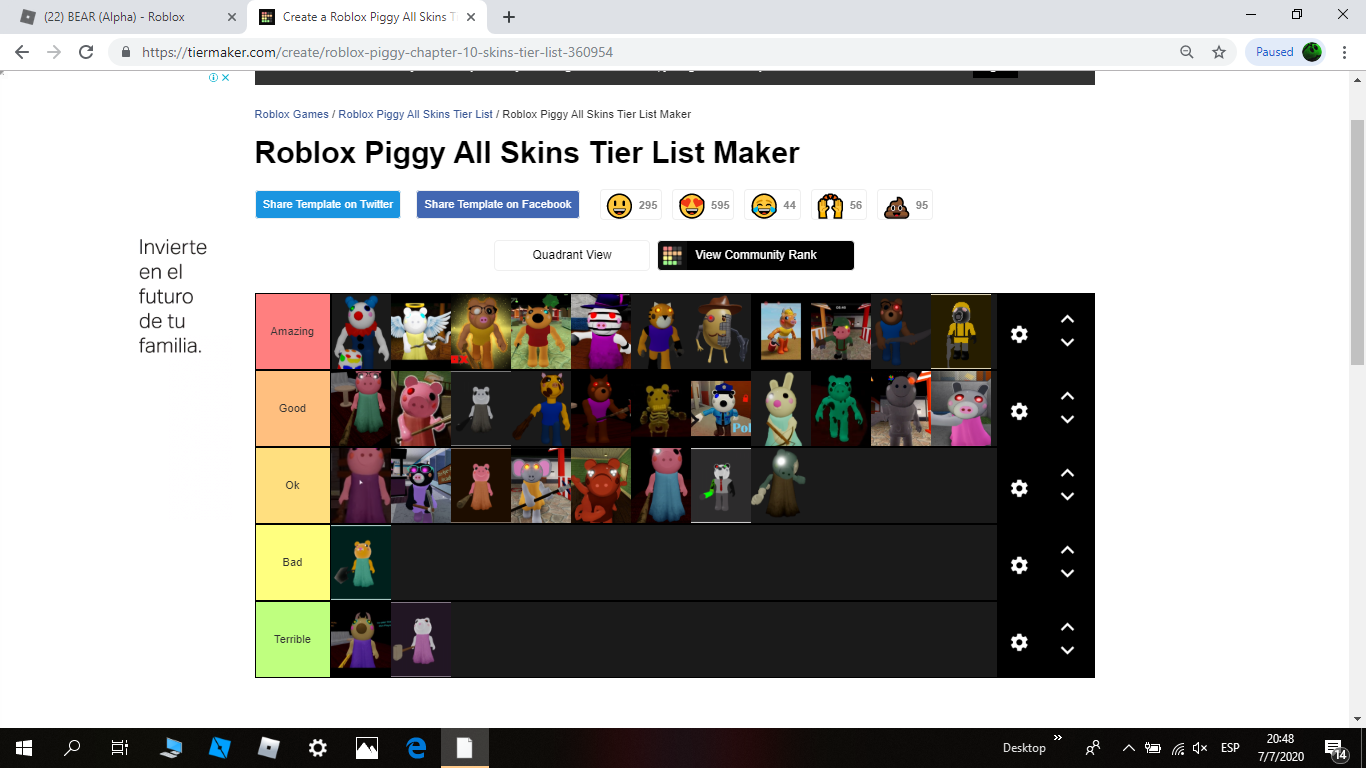Viewport: 1366px width, 768px height.
Task: Close the BEAR (Alpha) - Roblox tab
Action: point(232,17)
